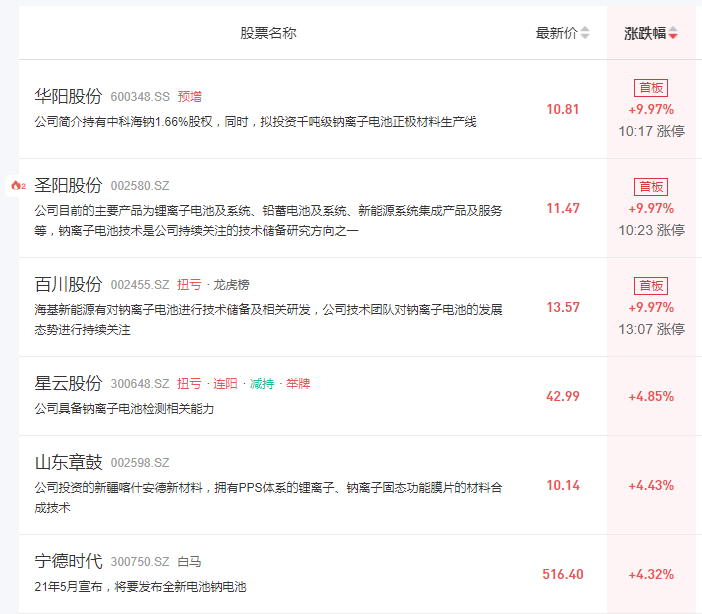The height and width of the screenshot is (614, 702).
Task: Click 星云股份 description 公司具备钠离子电池检测相关能力
Action: coord(124,408)
